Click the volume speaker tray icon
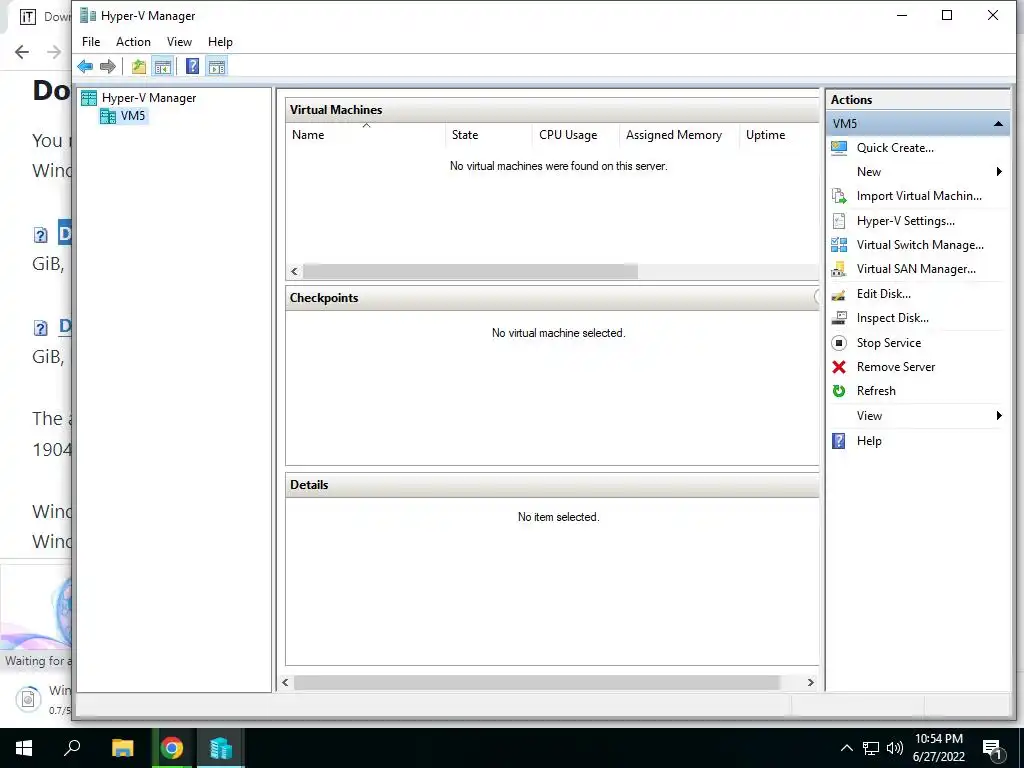Screen dimensions: 1024x768 coord(895,748)
